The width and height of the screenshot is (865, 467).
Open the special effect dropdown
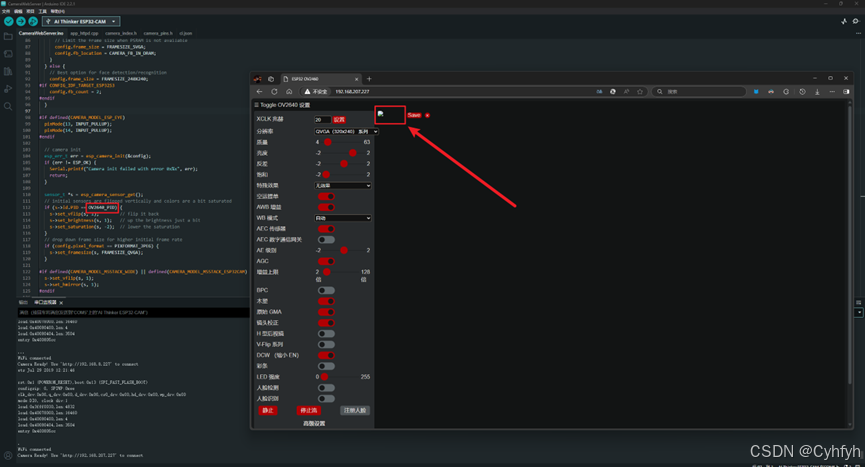[343, 186]
